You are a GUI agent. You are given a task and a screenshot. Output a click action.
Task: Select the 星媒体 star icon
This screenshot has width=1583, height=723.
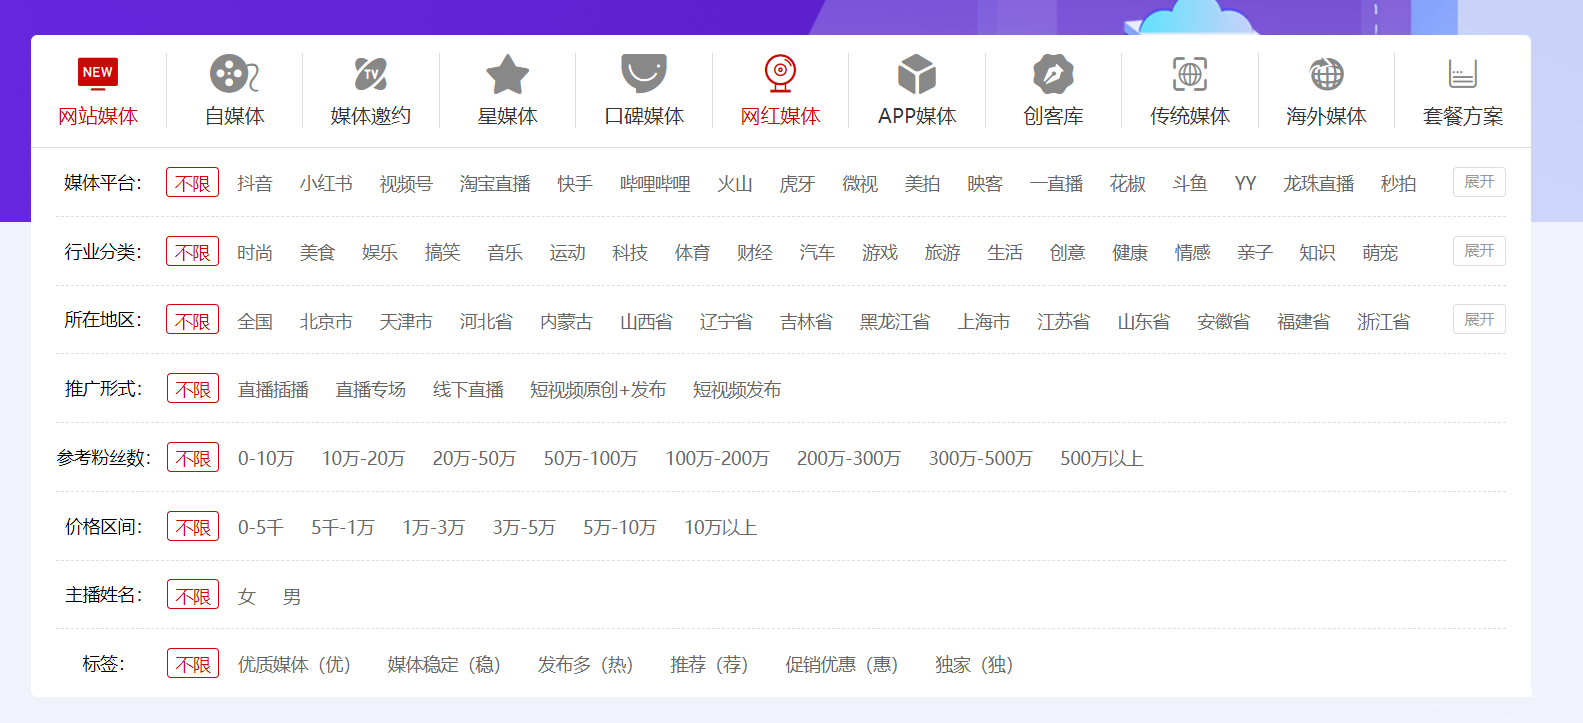coord(507,74)
